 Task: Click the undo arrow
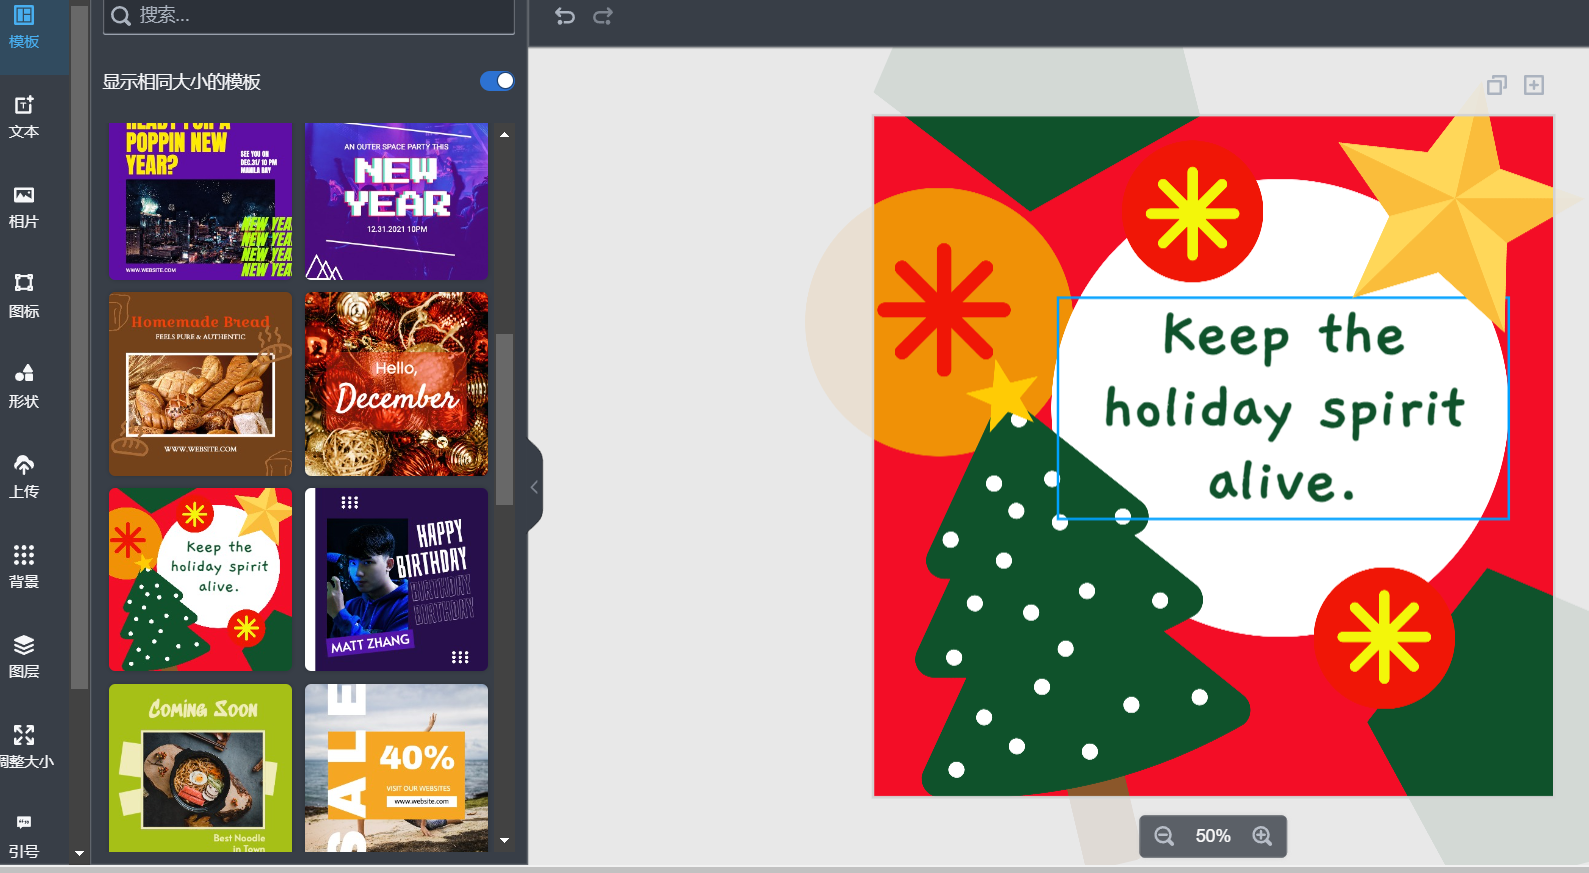[x=565, y=16]
